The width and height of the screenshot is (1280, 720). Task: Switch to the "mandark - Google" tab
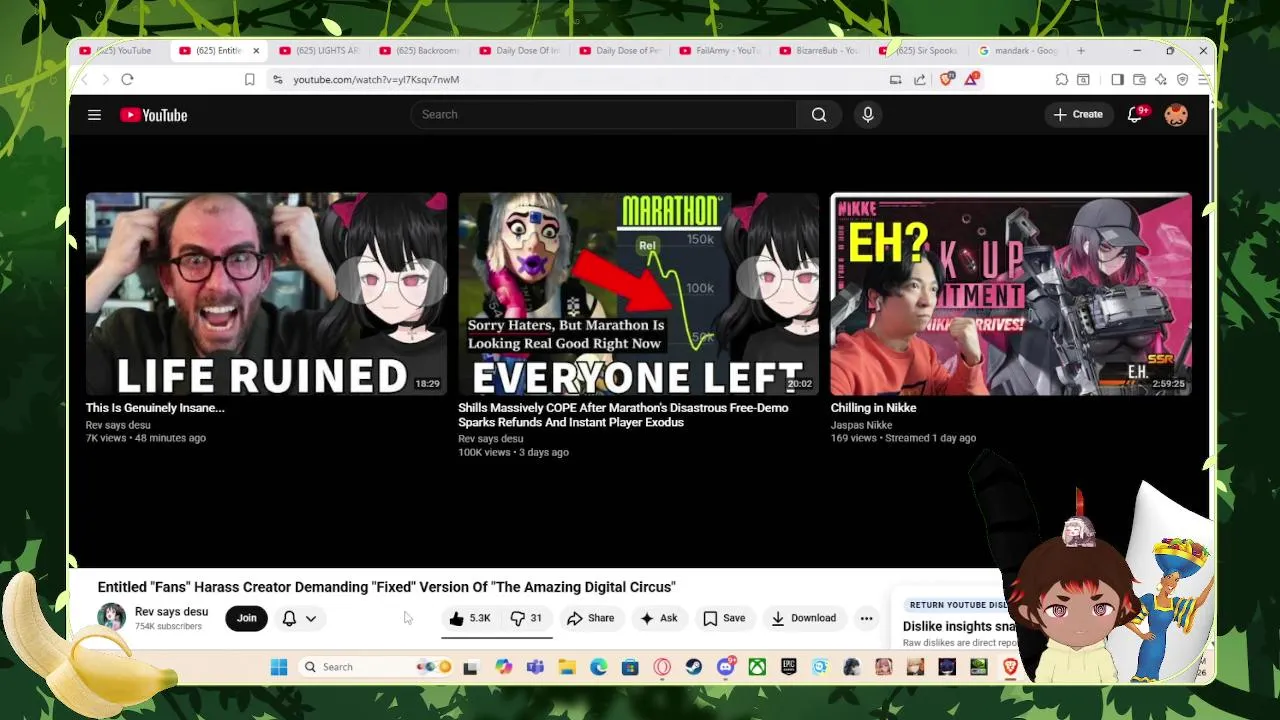coord(1018,51)
